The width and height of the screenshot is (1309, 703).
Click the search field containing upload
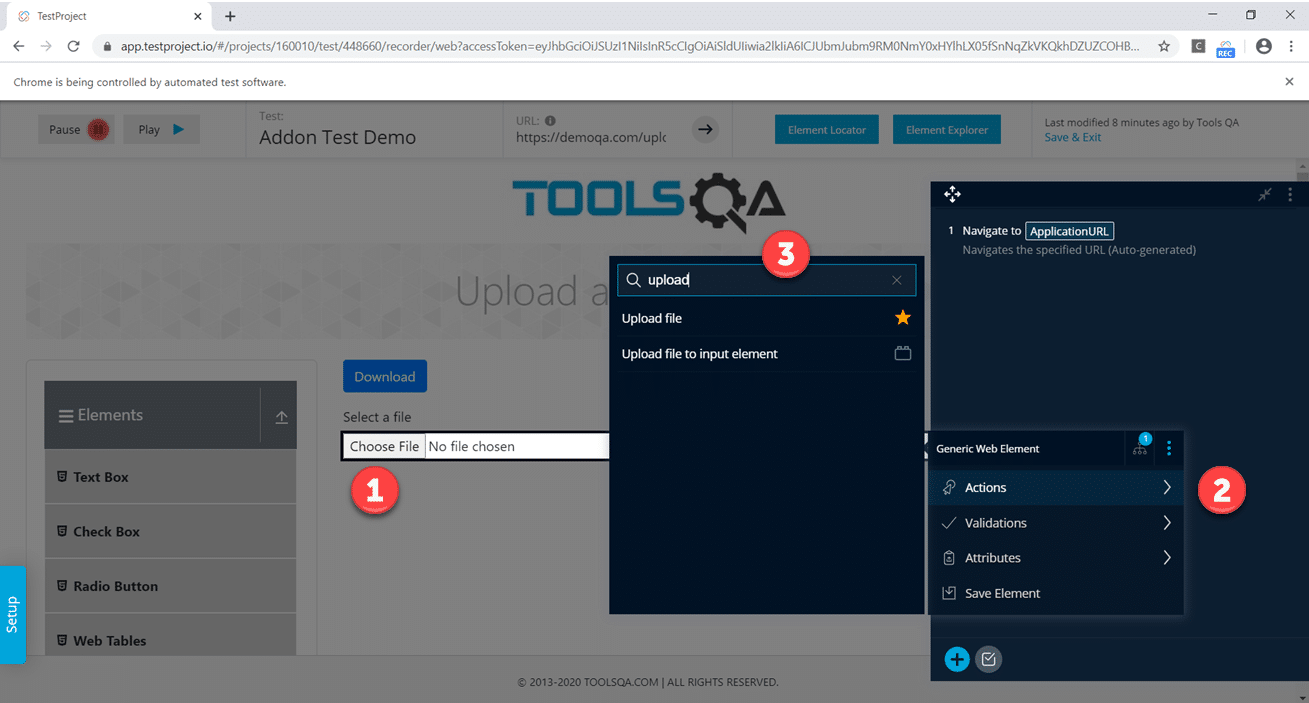pyautogui.click(x=766, y=280)
